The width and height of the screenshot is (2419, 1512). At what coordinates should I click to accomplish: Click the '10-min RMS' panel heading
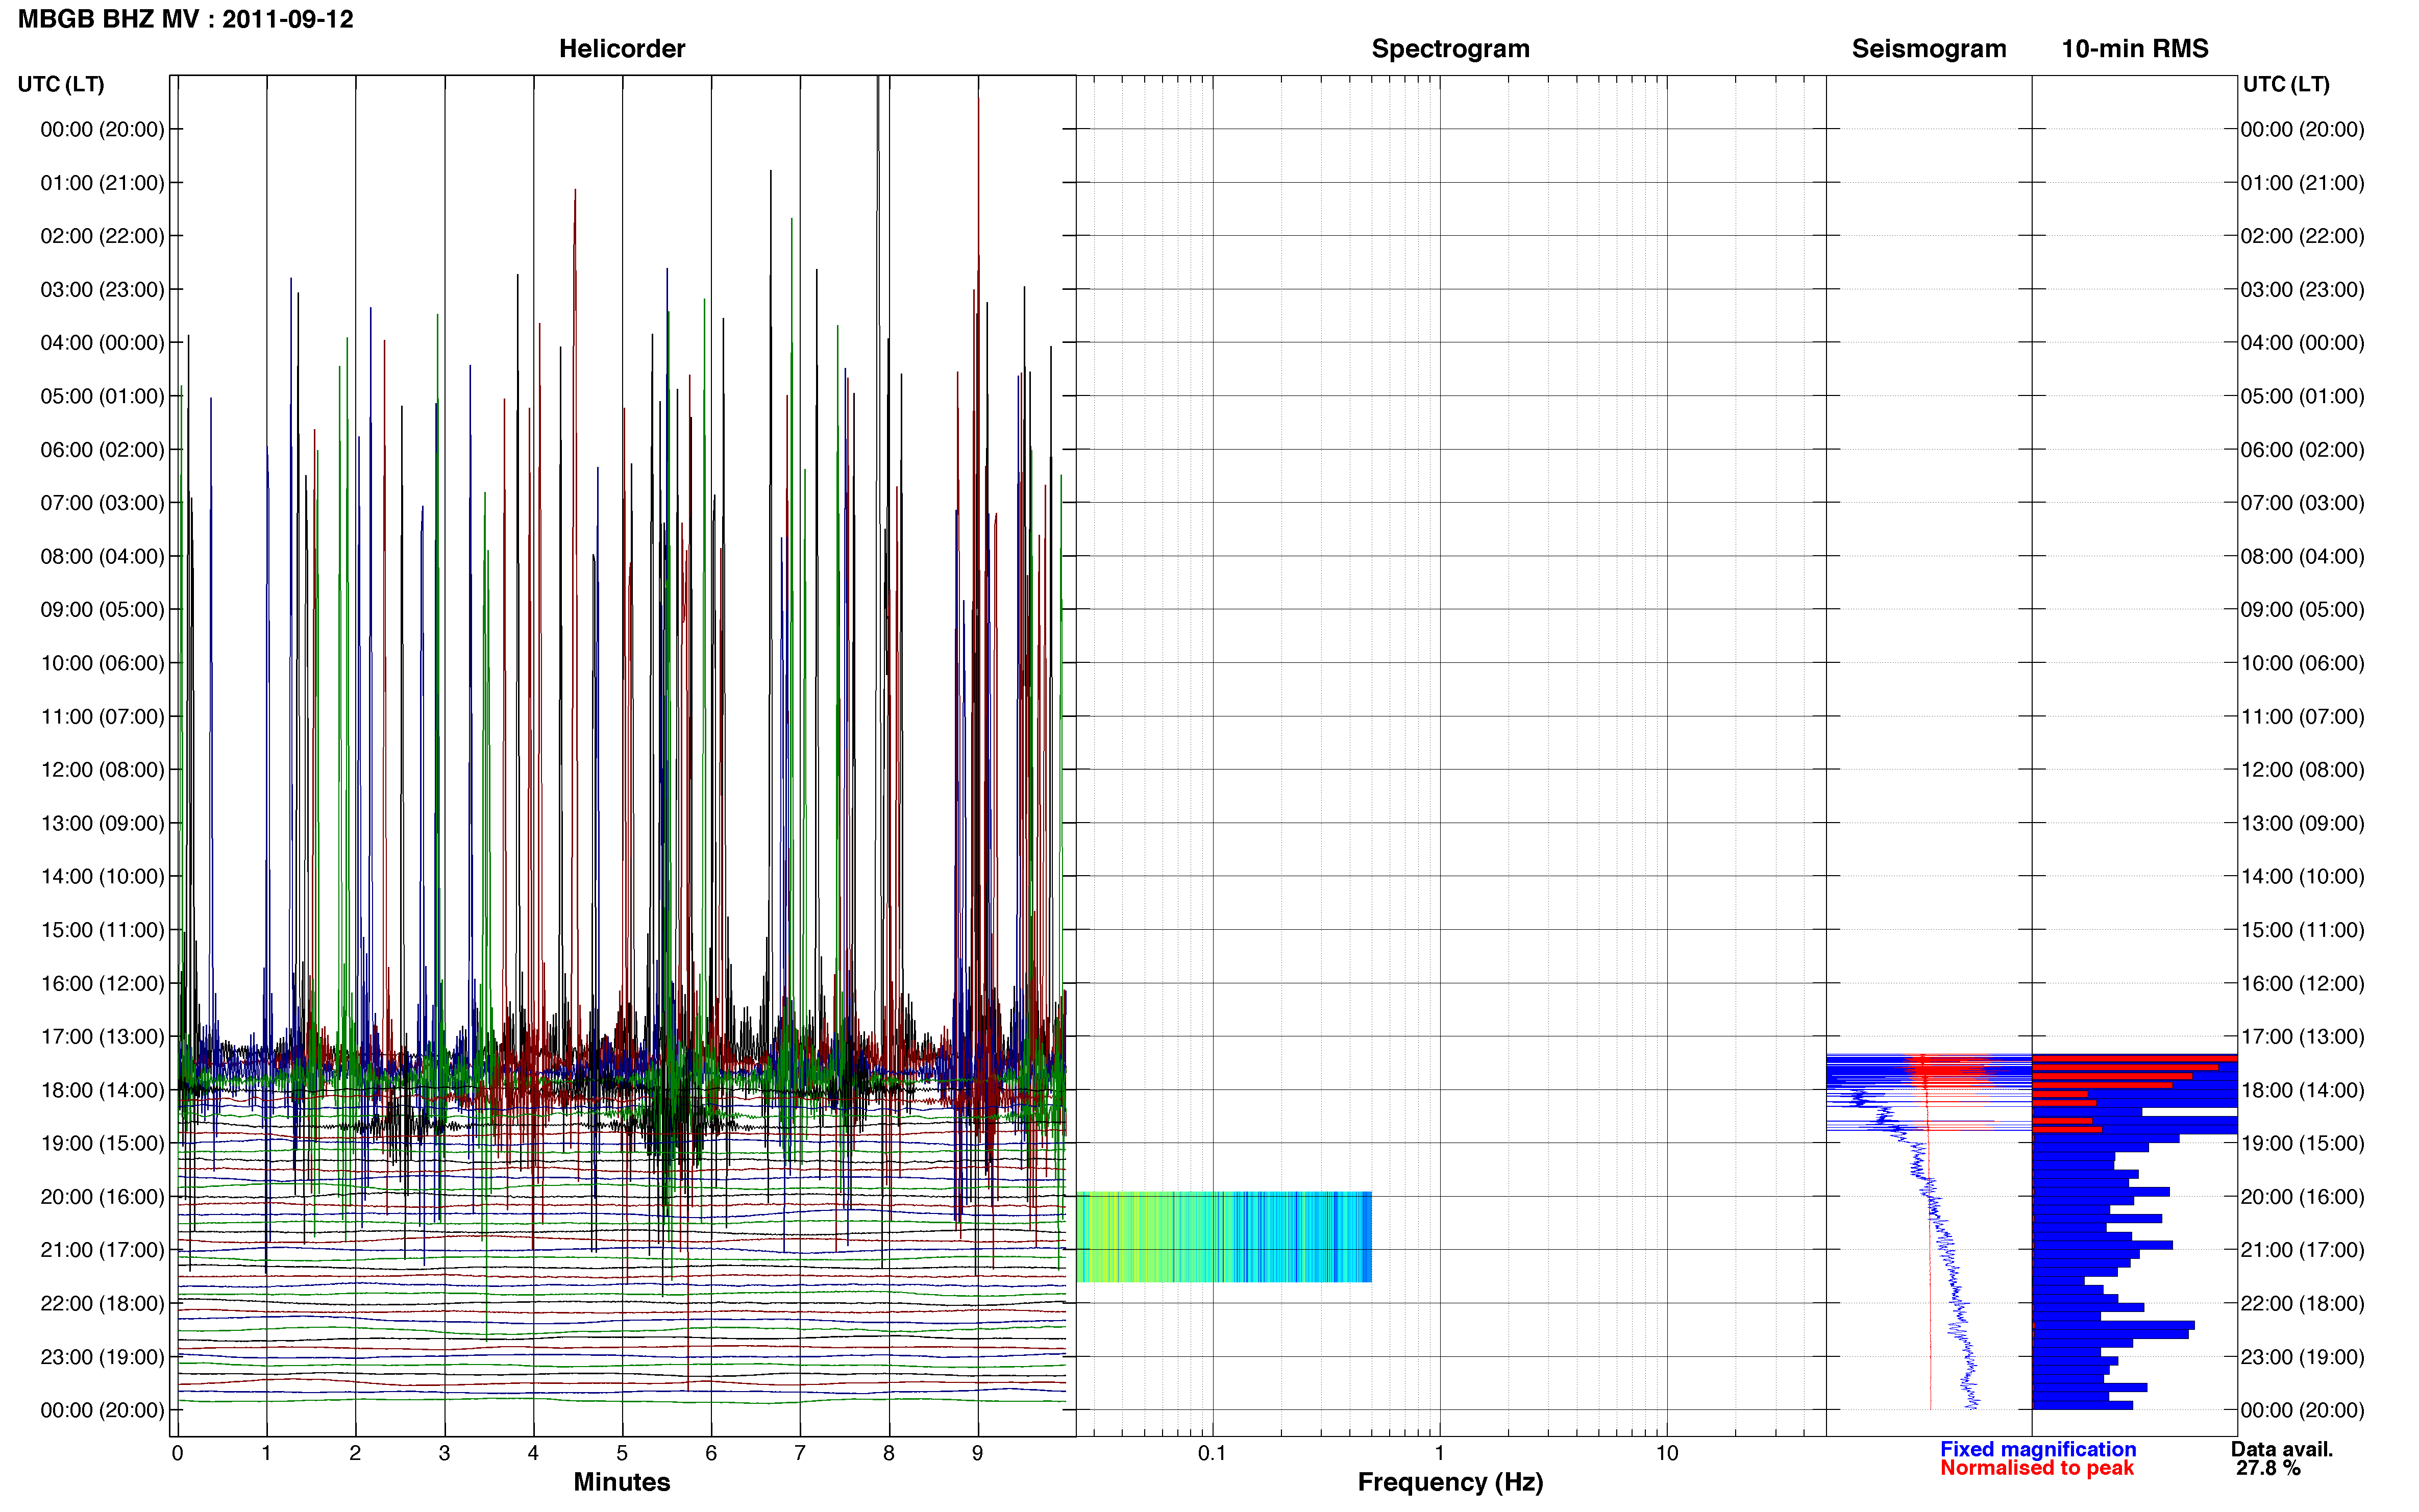pos(2135,48)
